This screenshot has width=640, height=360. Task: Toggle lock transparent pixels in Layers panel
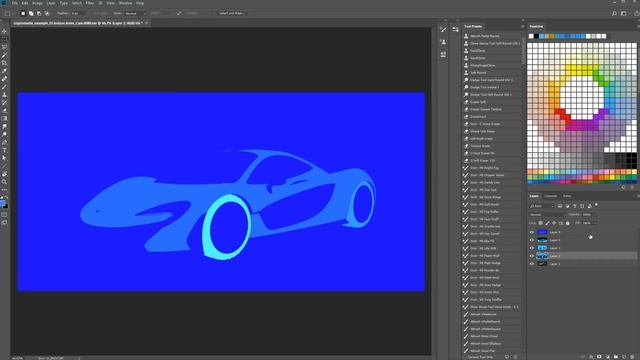(x=540, y=223)
